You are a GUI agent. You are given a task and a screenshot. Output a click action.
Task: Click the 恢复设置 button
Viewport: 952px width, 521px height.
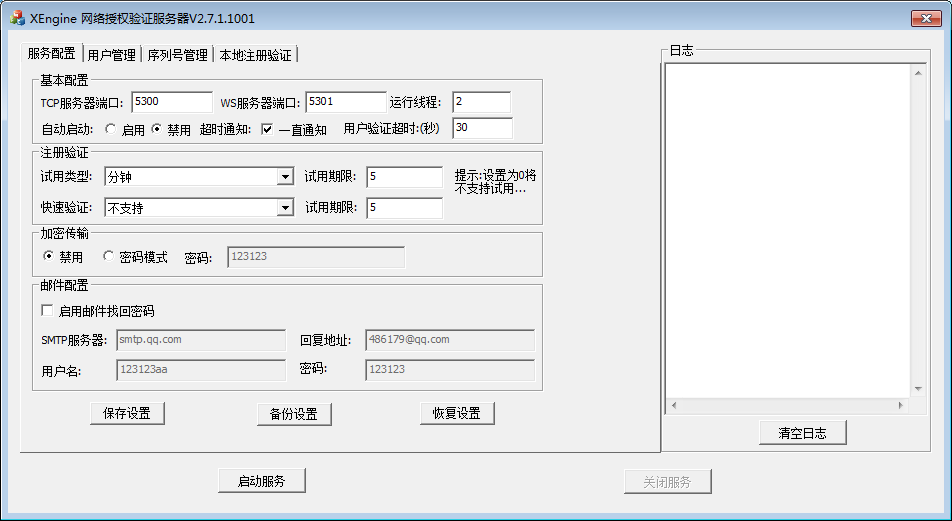(x=457, y=414)
